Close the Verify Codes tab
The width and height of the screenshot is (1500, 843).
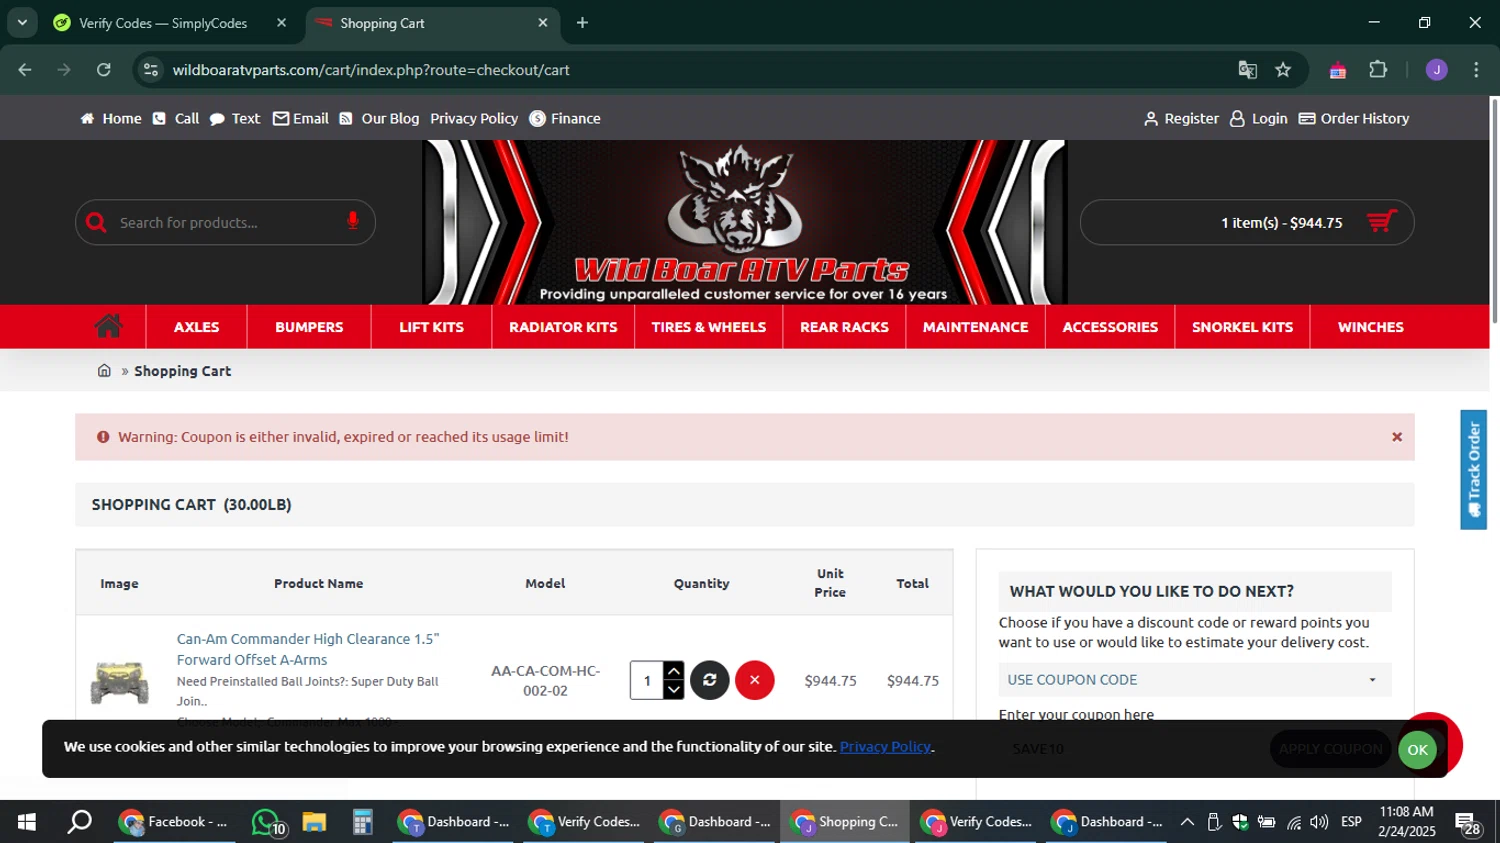281,23
